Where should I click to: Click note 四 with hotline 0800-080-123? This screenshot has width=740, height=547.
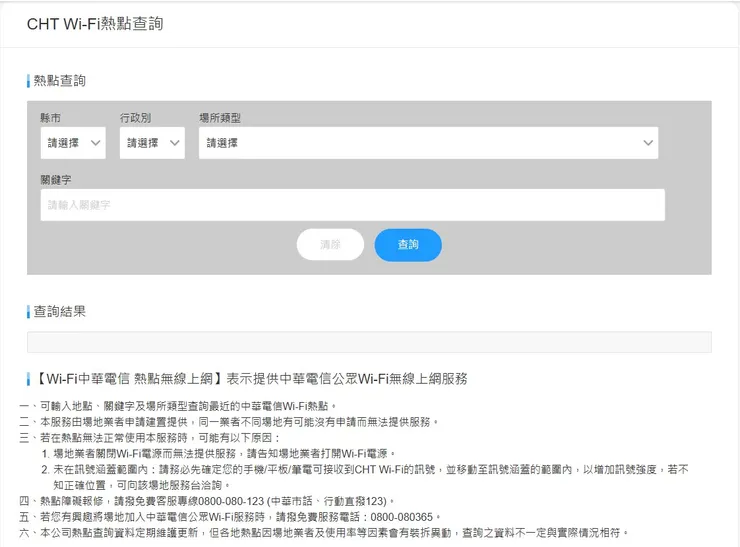(x=207, y=501)
